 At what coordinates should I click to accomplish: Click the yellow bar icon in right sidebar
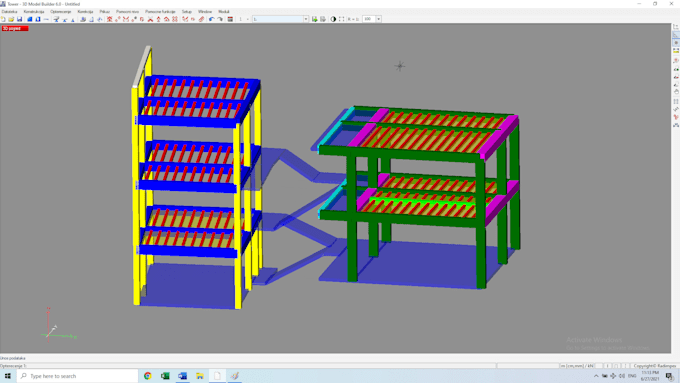point(676,51)
